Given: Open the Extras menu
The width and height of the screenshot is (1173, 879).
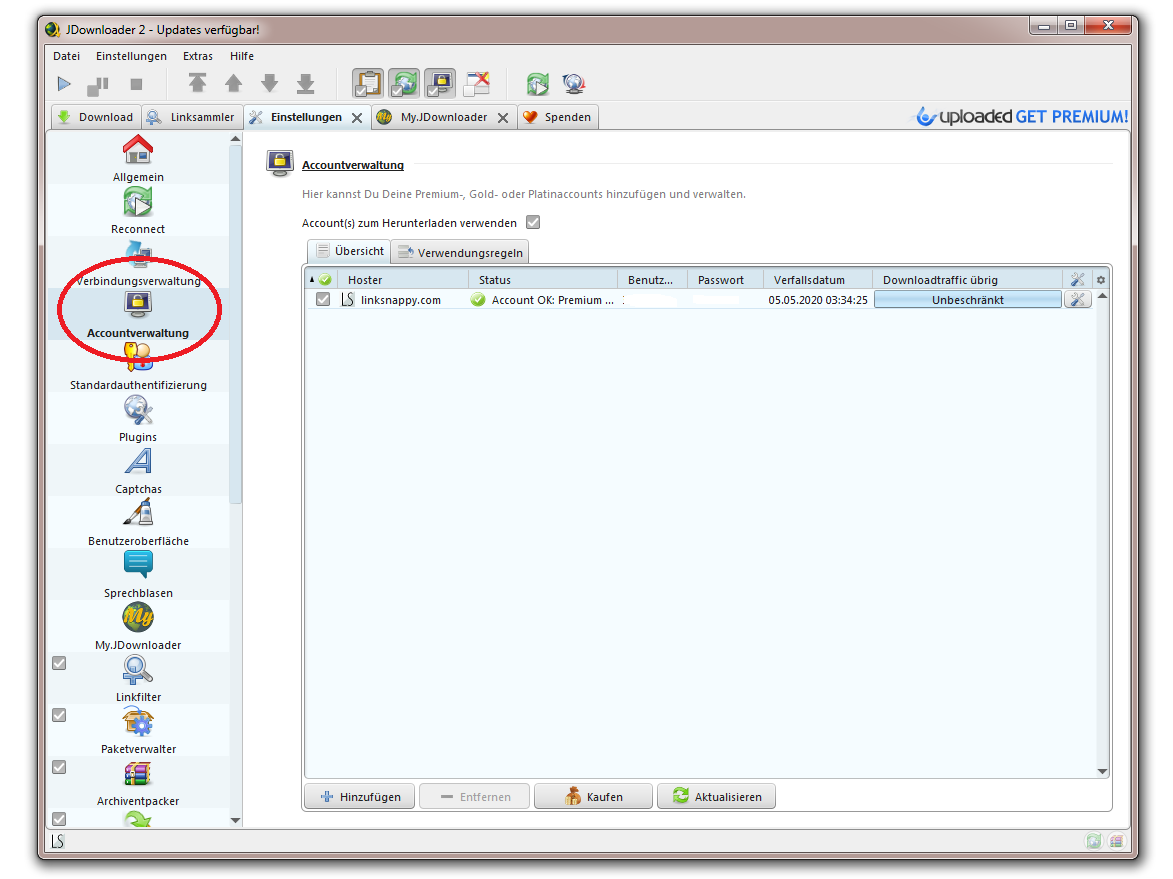Looking at the screenshot, I should coord(197,56).
